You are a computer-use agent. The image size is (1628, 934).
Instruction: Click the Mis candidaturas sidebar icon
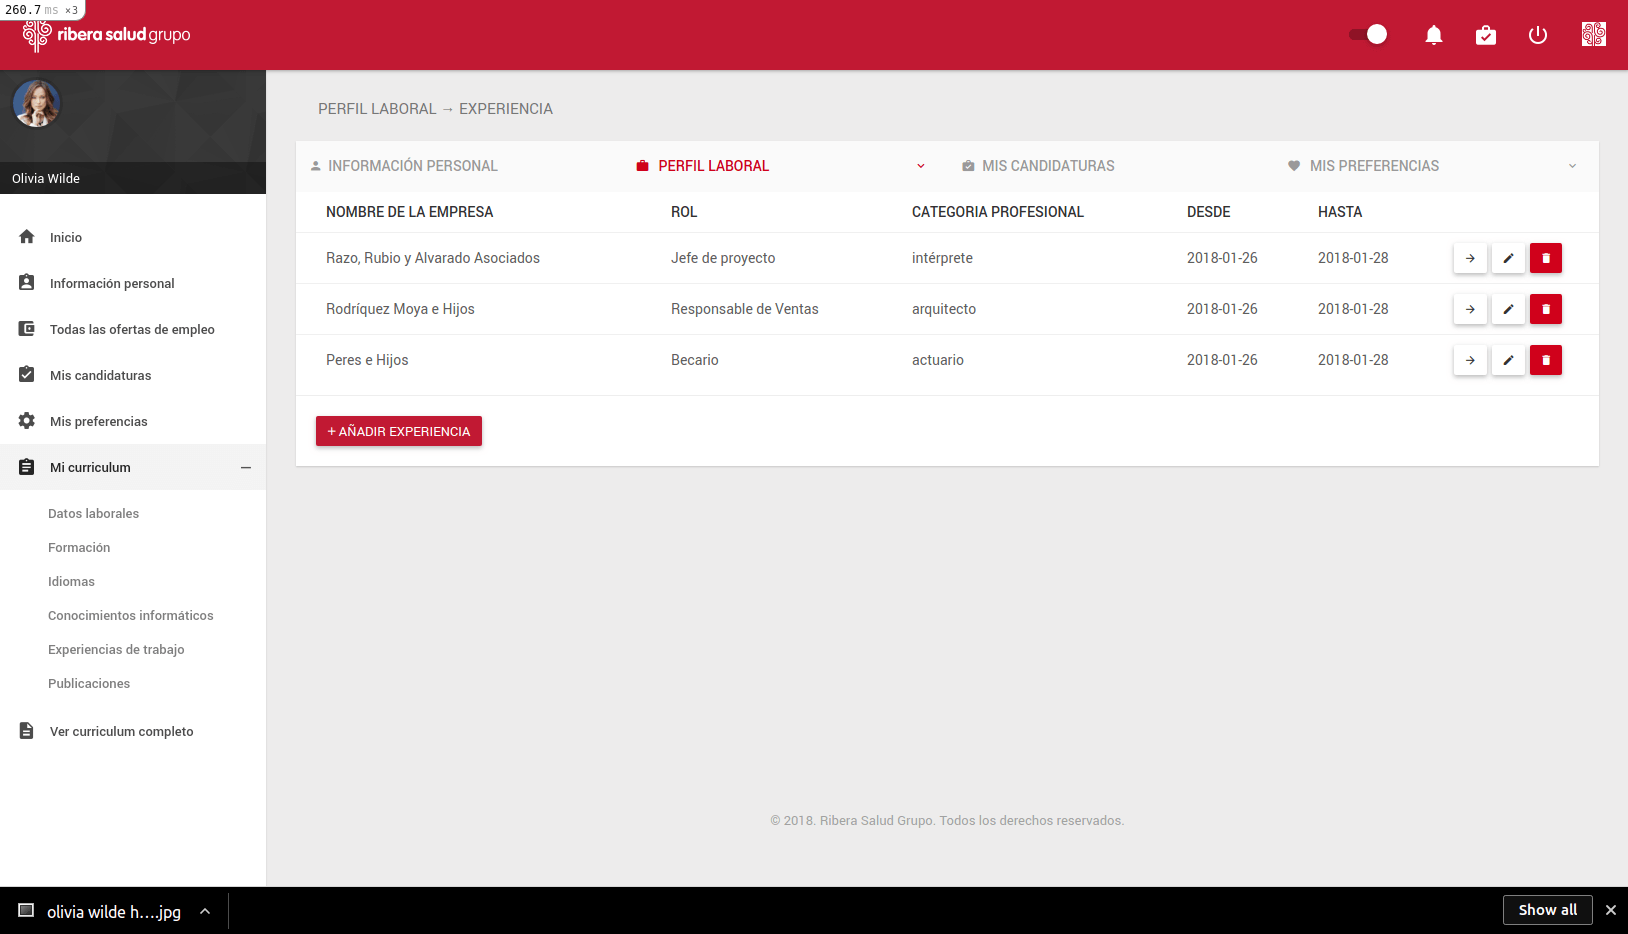(27, 375)
